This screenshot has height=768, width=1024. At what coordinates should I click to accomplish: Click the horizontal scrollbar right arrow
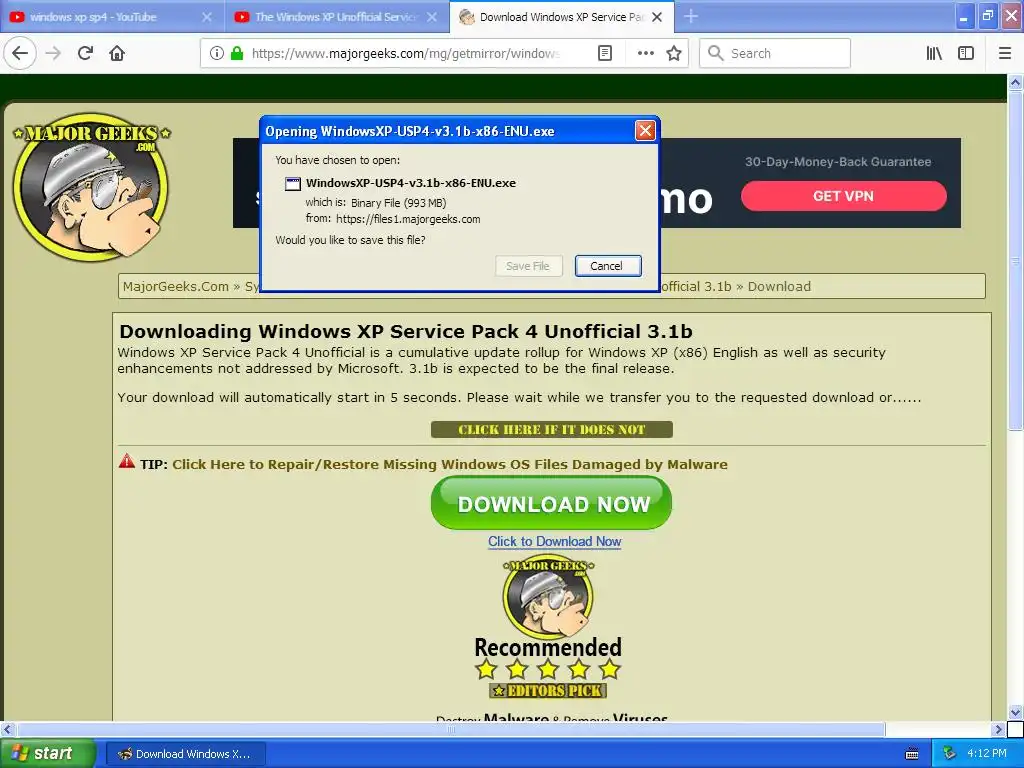(998, 729)
